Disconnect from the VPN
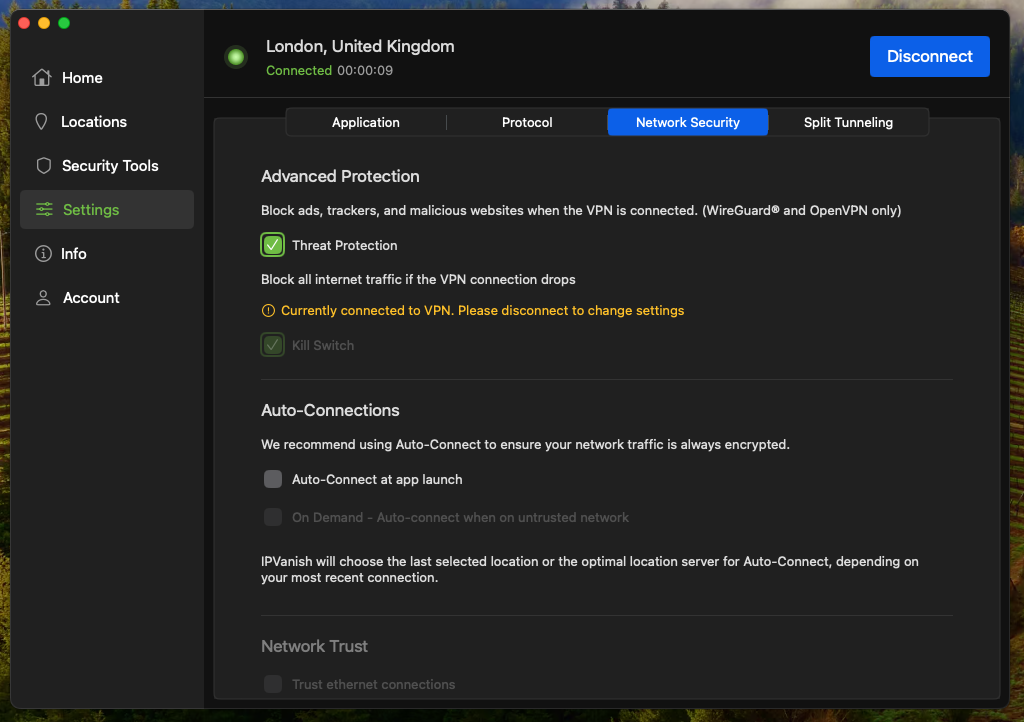1024x722 pixels. click(929, 56)
